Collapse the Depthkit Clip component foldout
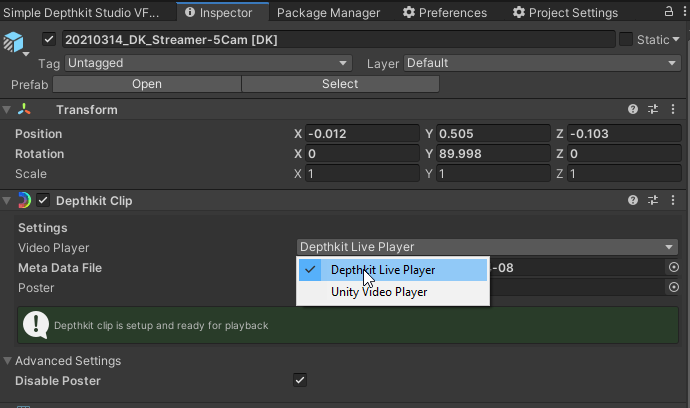The width and height of the screenshot is (690, 408). point(7,200)
